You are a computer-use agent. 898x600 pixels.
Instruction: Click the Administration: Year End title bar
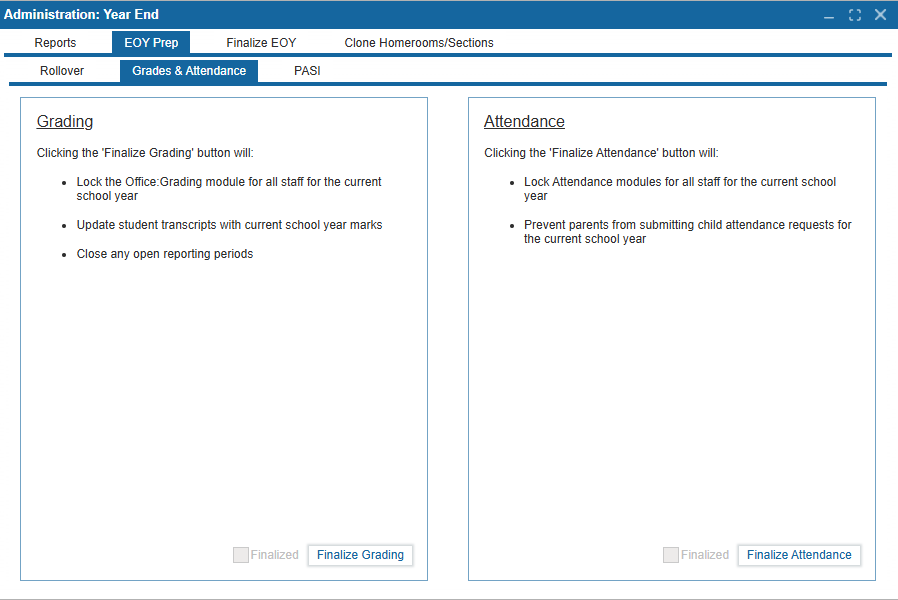coord(400,15)
